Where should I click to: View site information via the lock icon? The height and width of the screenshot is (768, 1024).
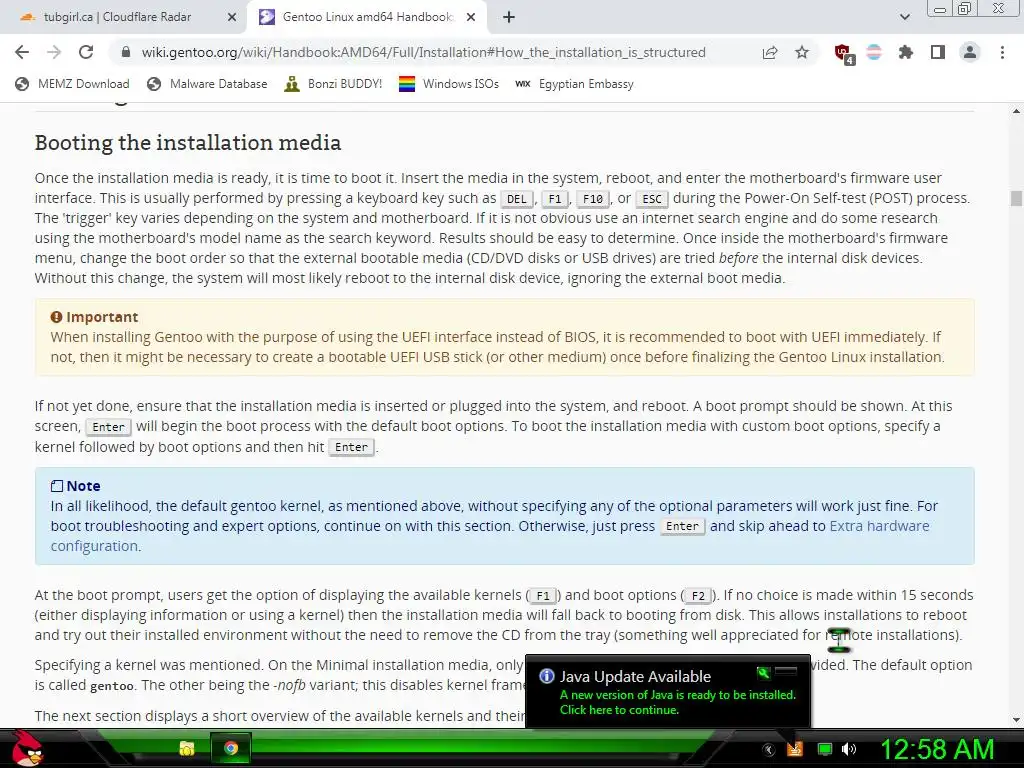click(x=126, y=52)
